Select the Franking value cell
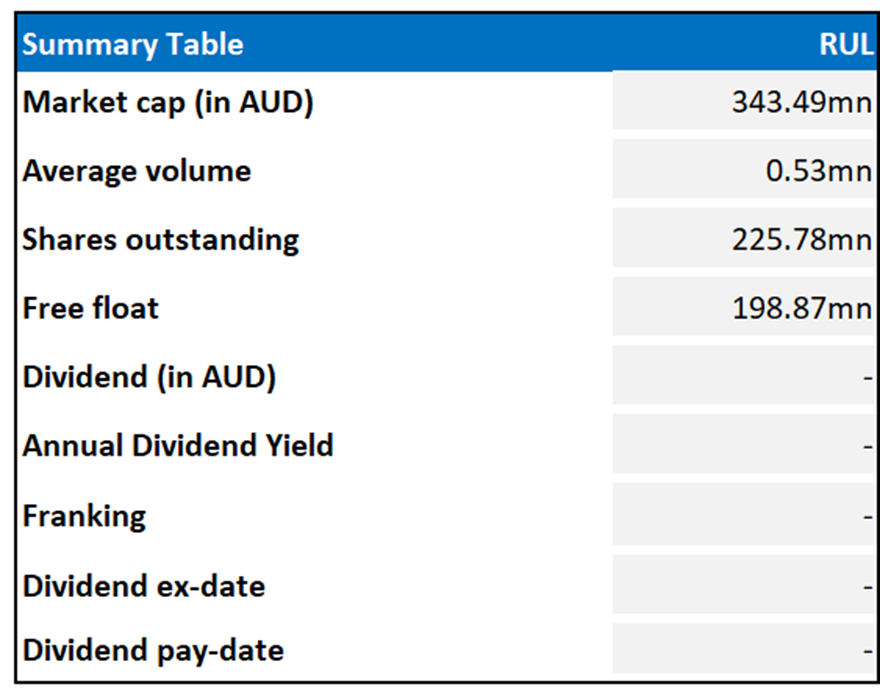Image resolution: width=880 pixels, height=695 pixels. pos(744,516)
